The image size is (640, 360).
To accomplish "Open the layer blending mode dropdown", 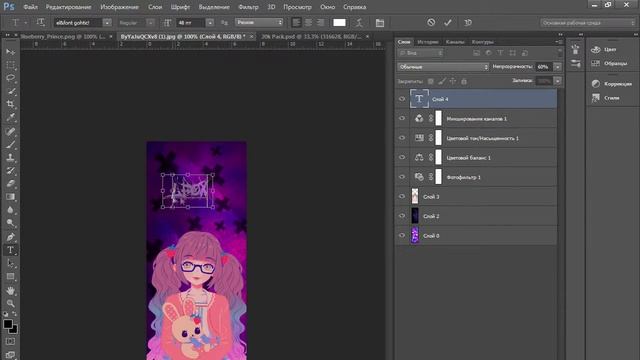I will click(x=442, y=67).
